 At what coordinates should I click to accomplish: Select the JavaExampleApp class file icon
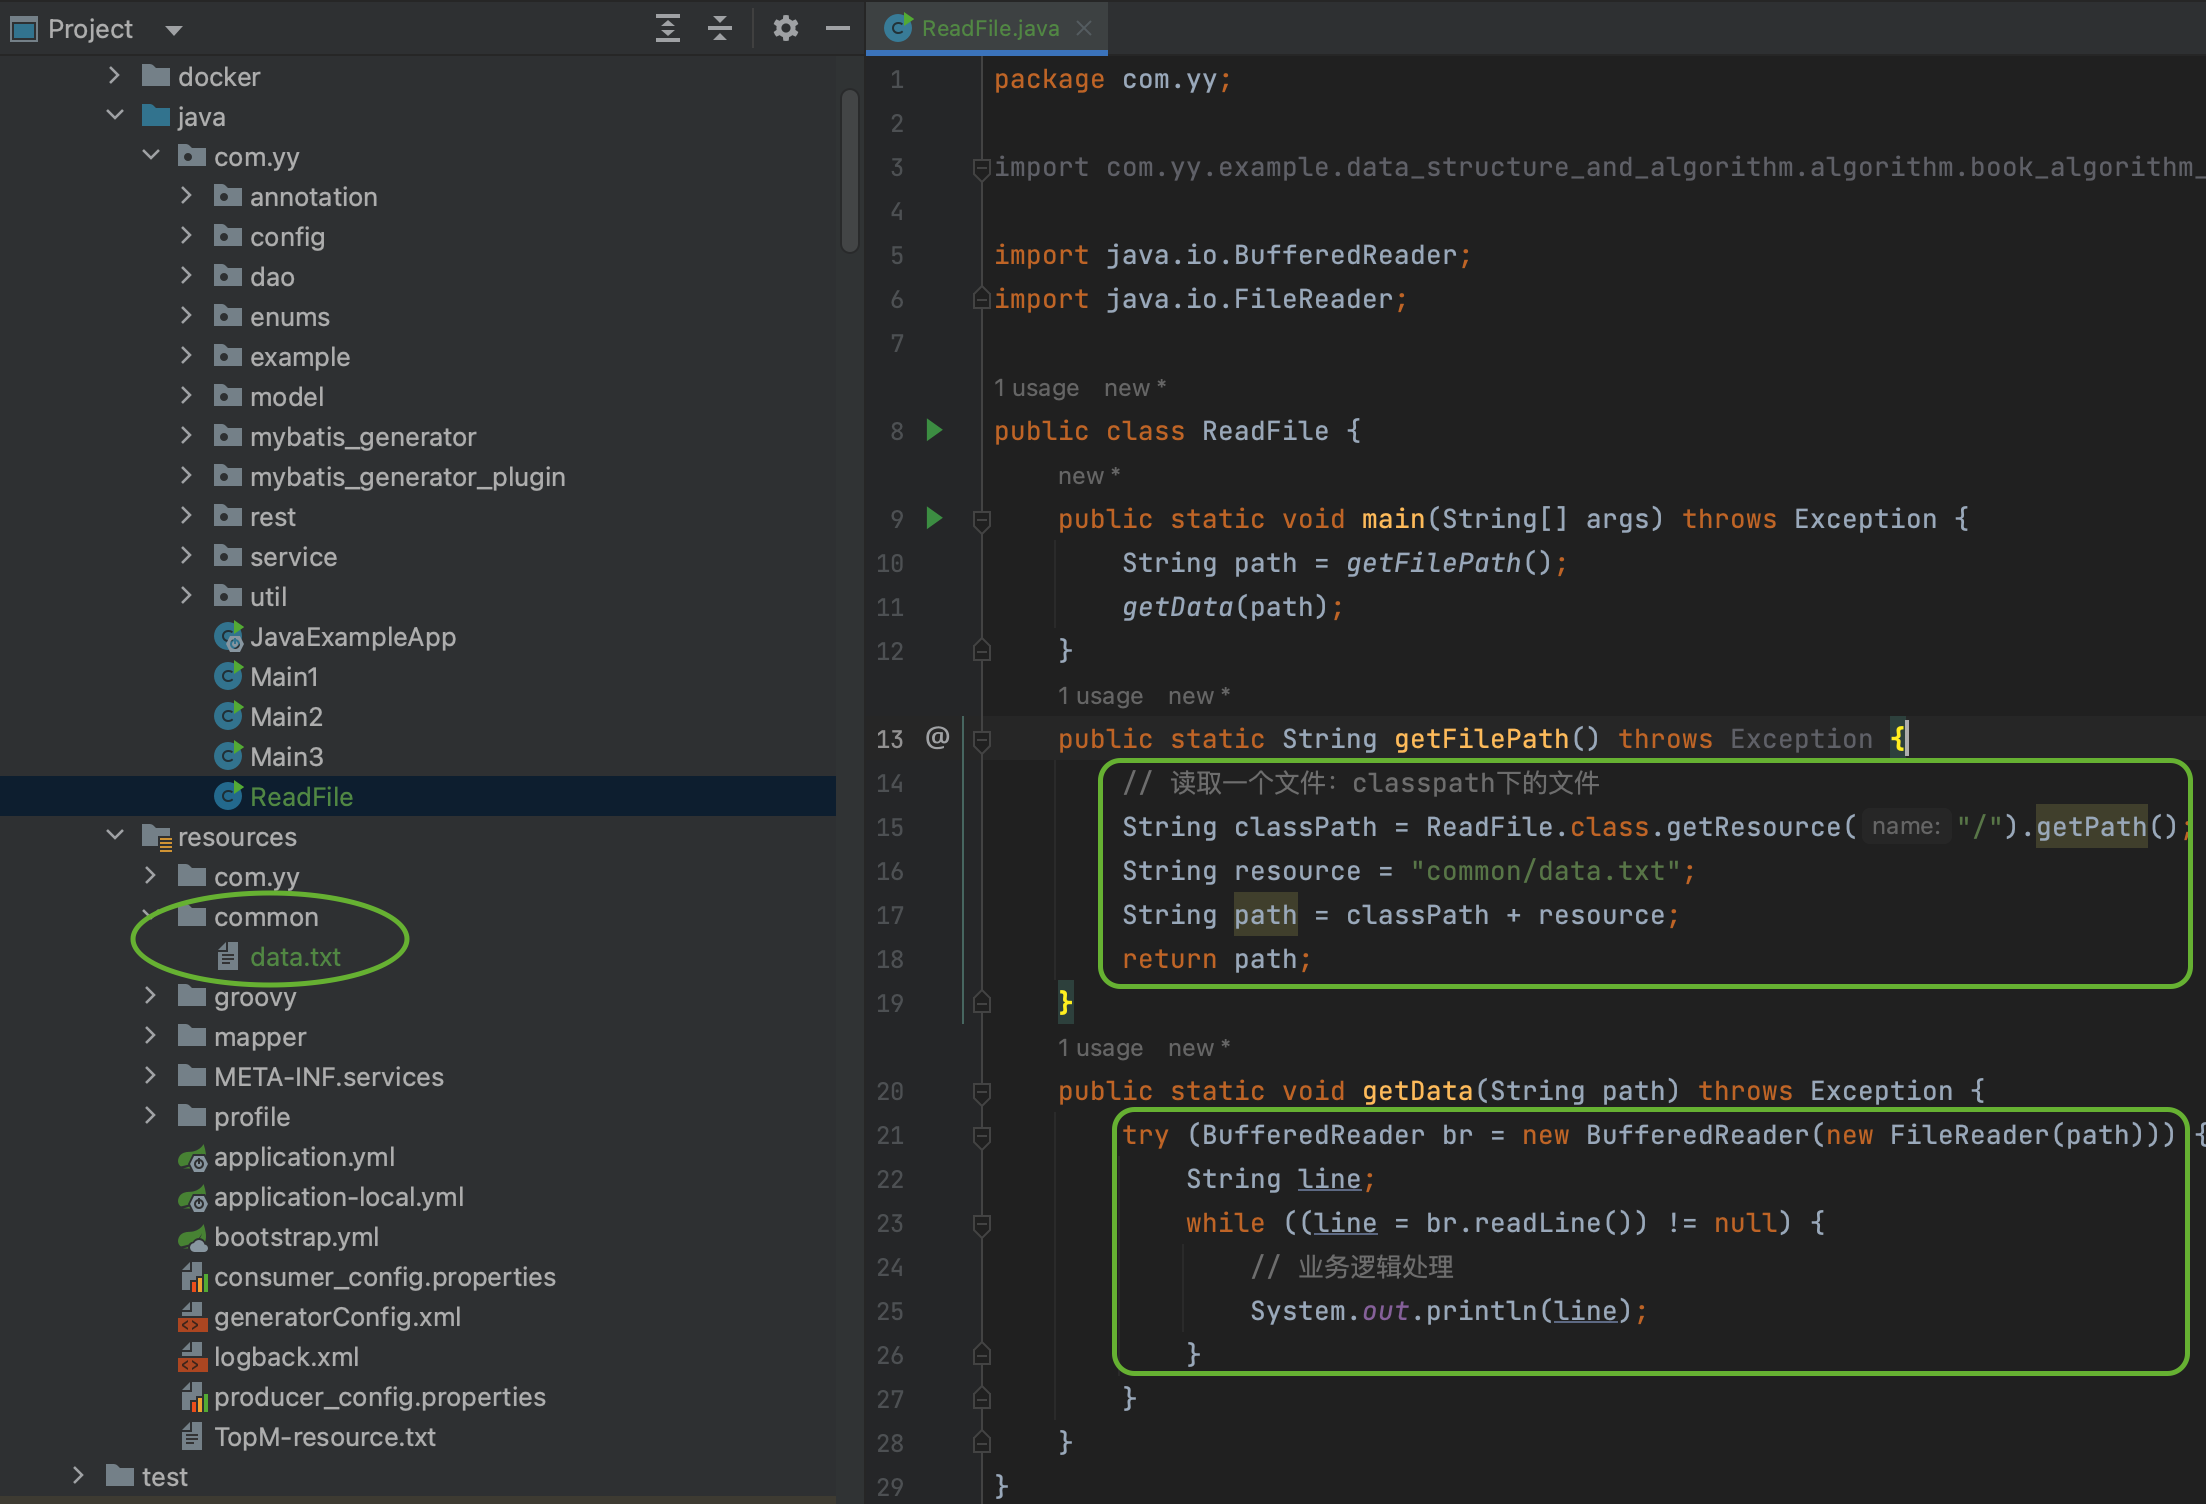(x=228, y=637)
